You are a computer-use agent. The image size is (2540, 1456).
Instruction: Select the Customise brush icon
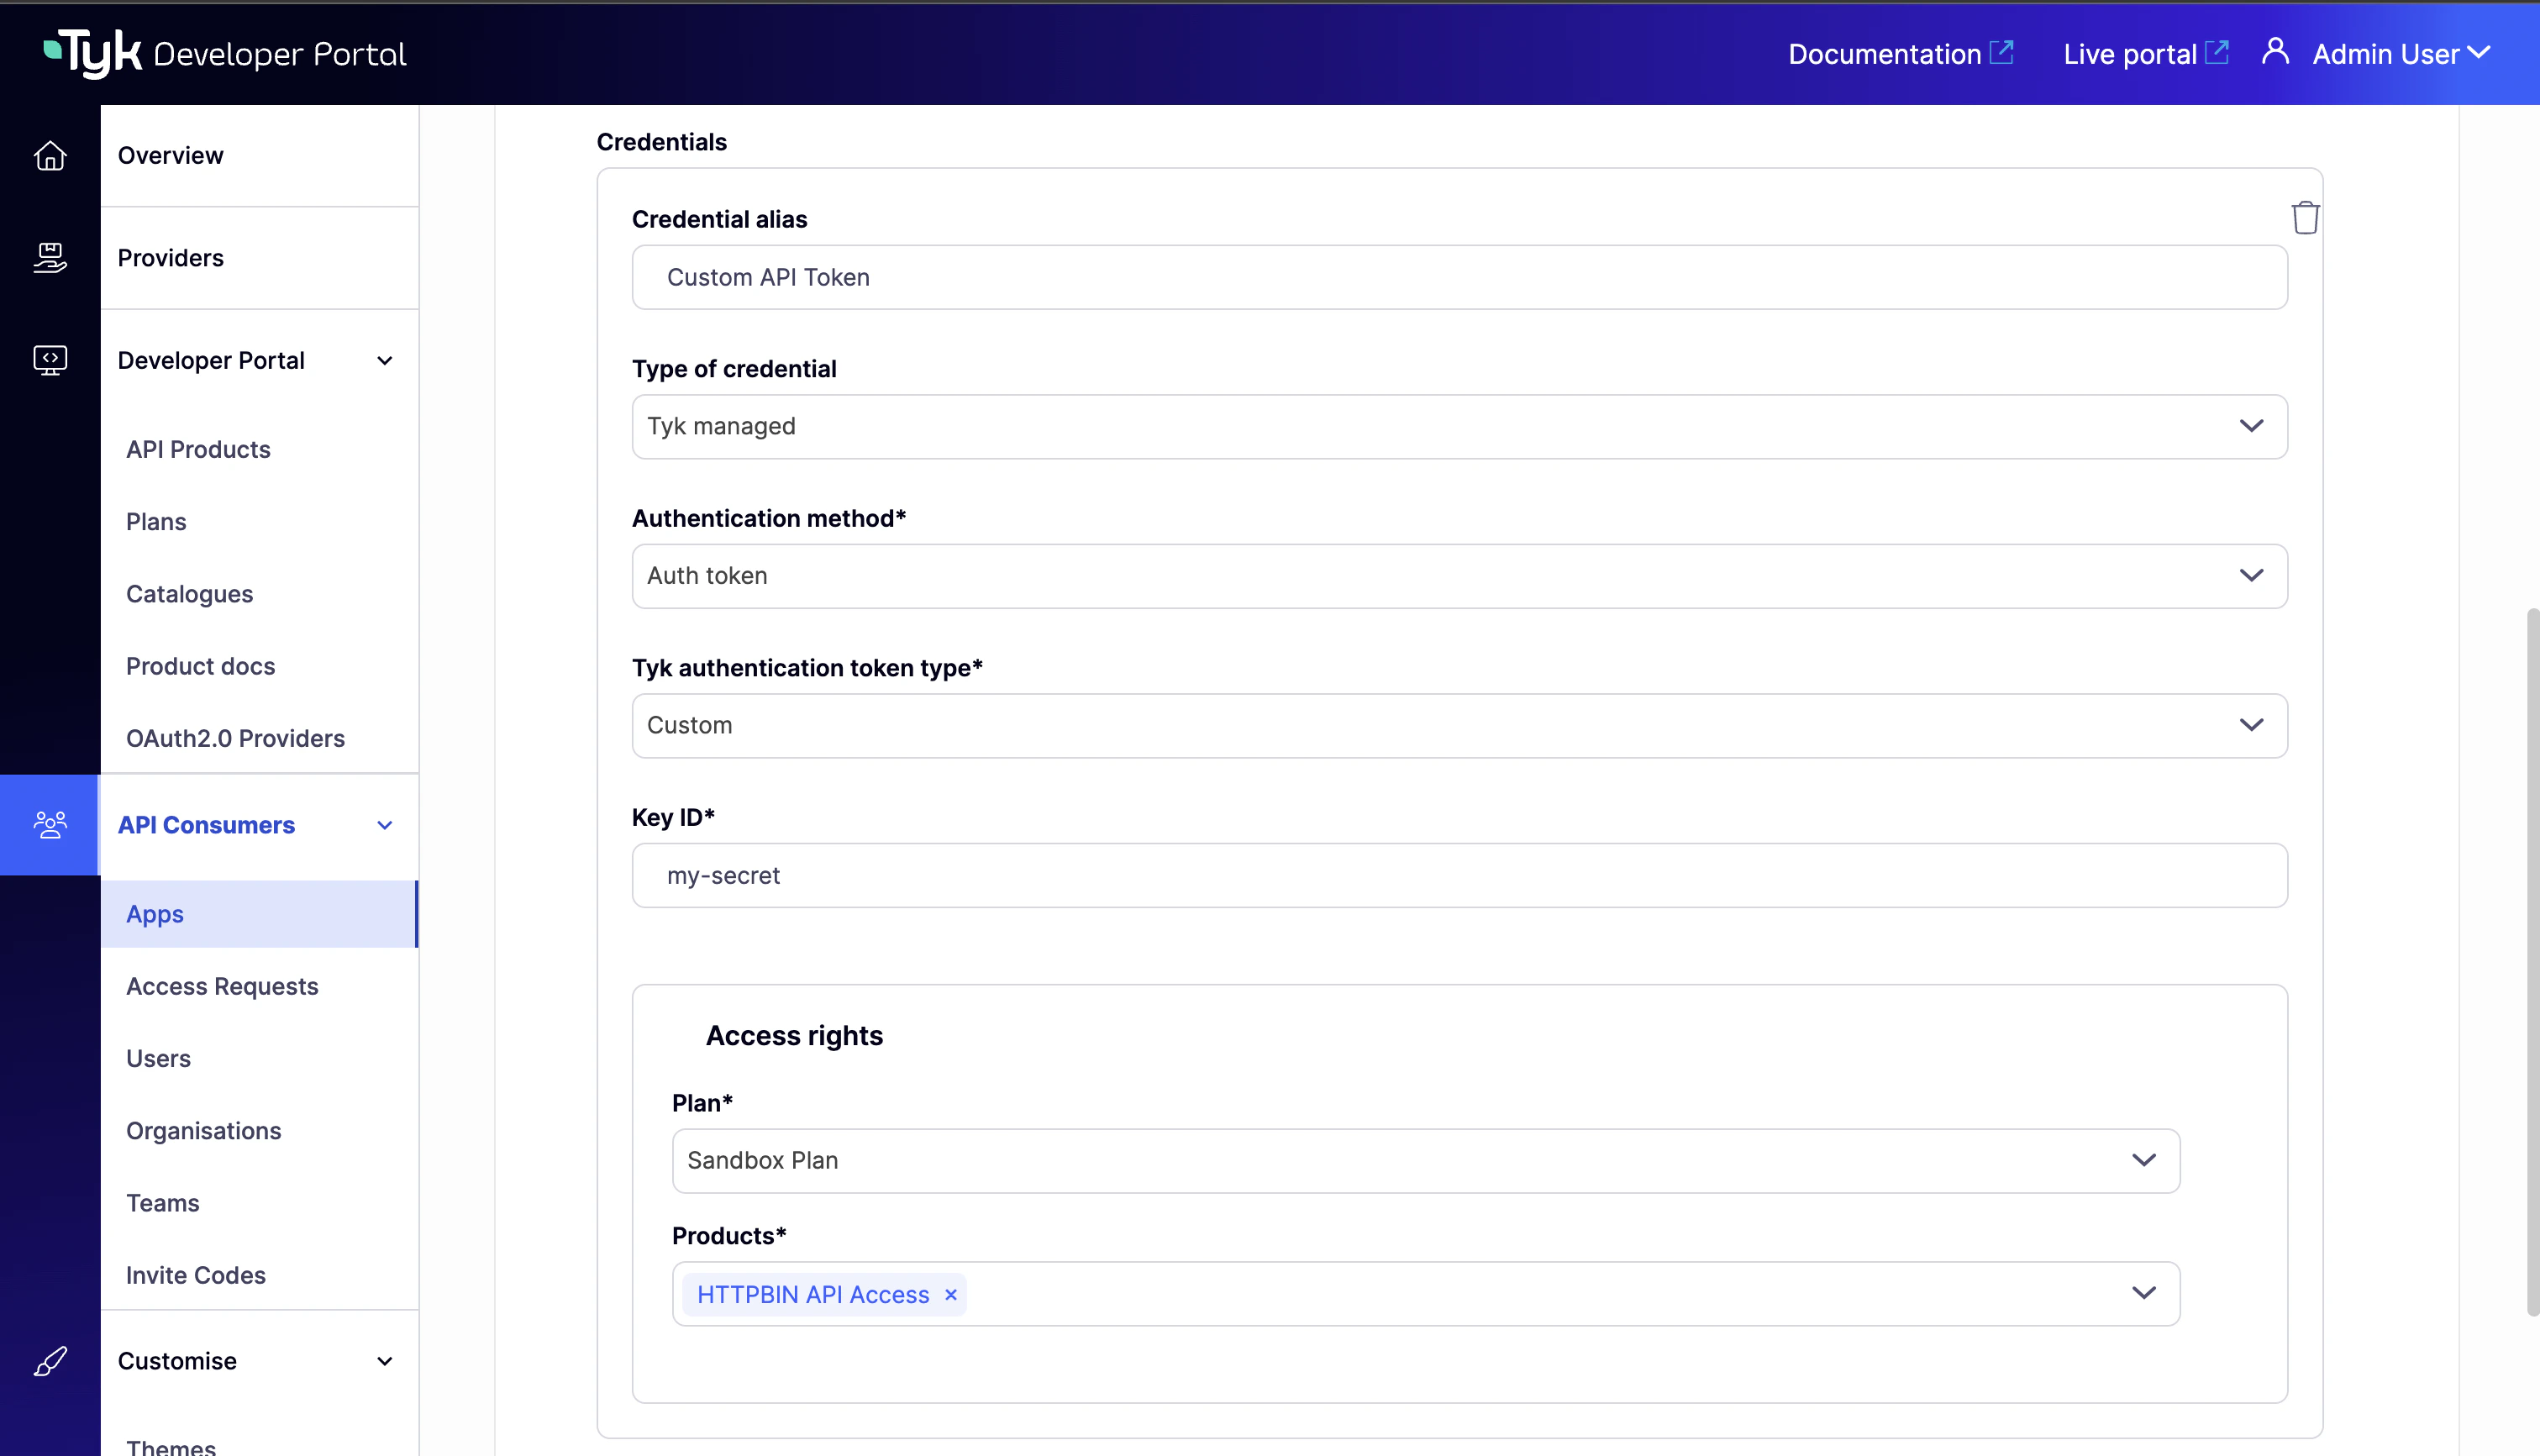[x=50, y=1361]
